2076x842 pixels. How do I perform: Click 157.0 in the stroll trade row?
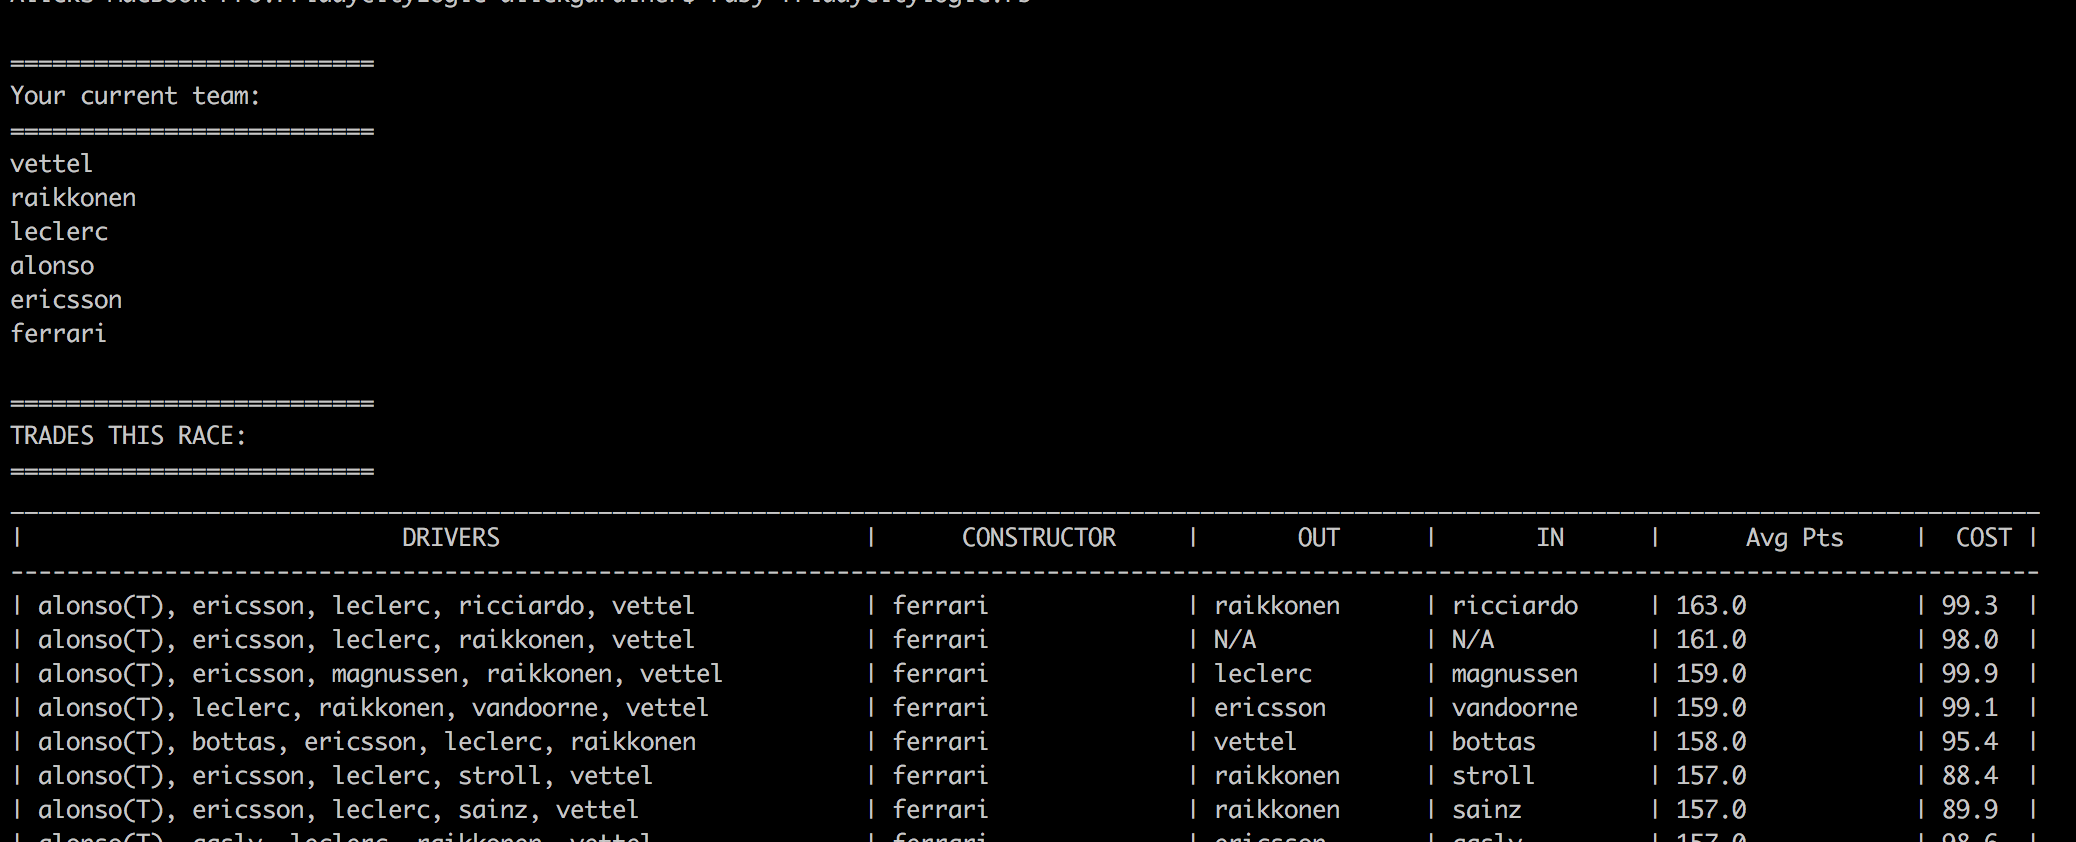click(x=1711, y=776)
